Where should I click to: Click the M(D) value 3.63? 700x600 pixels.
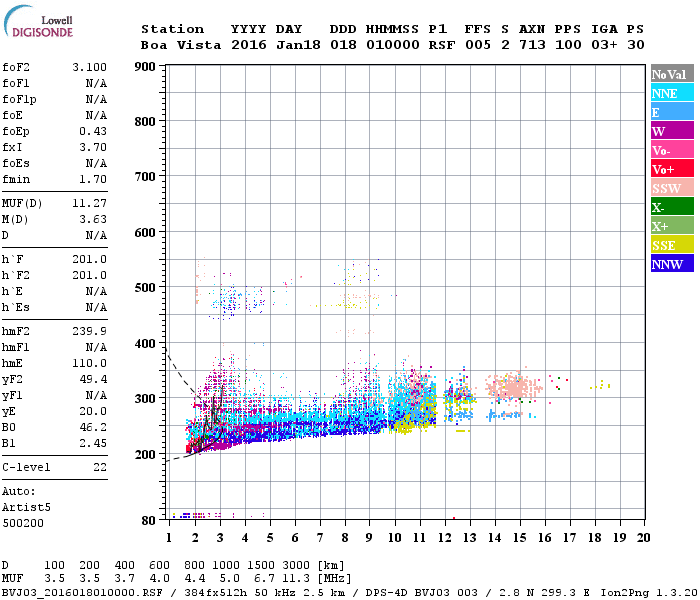(93, 220)
